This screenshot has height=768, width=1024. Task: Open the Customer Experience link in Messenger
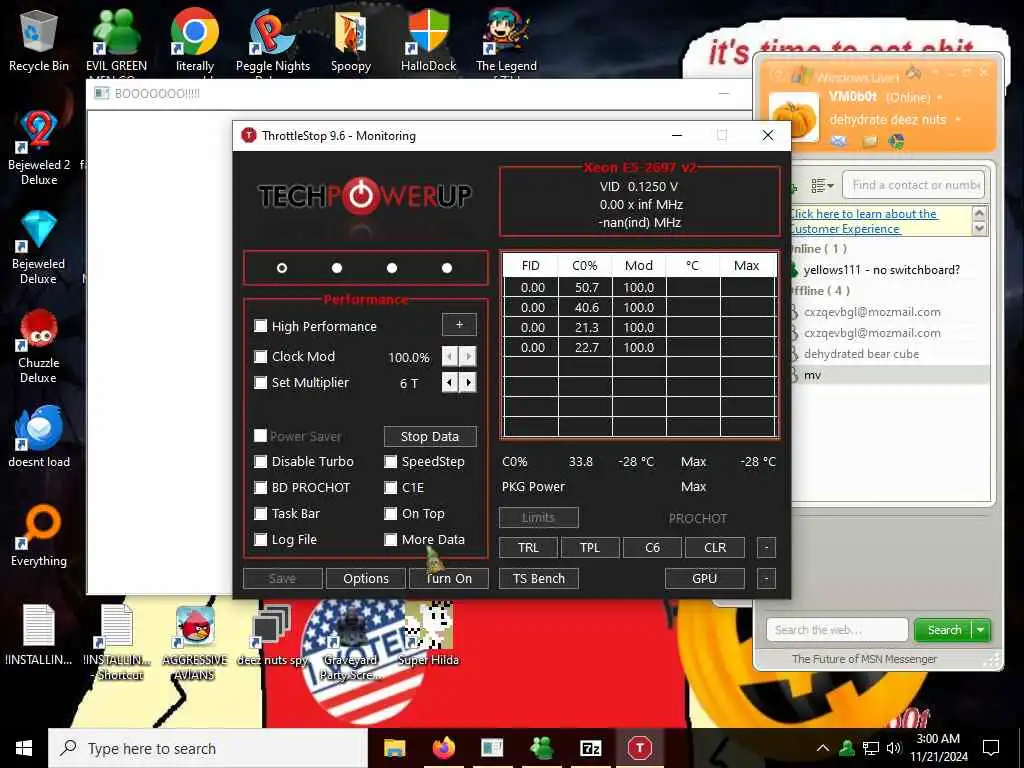pos(863,221)
